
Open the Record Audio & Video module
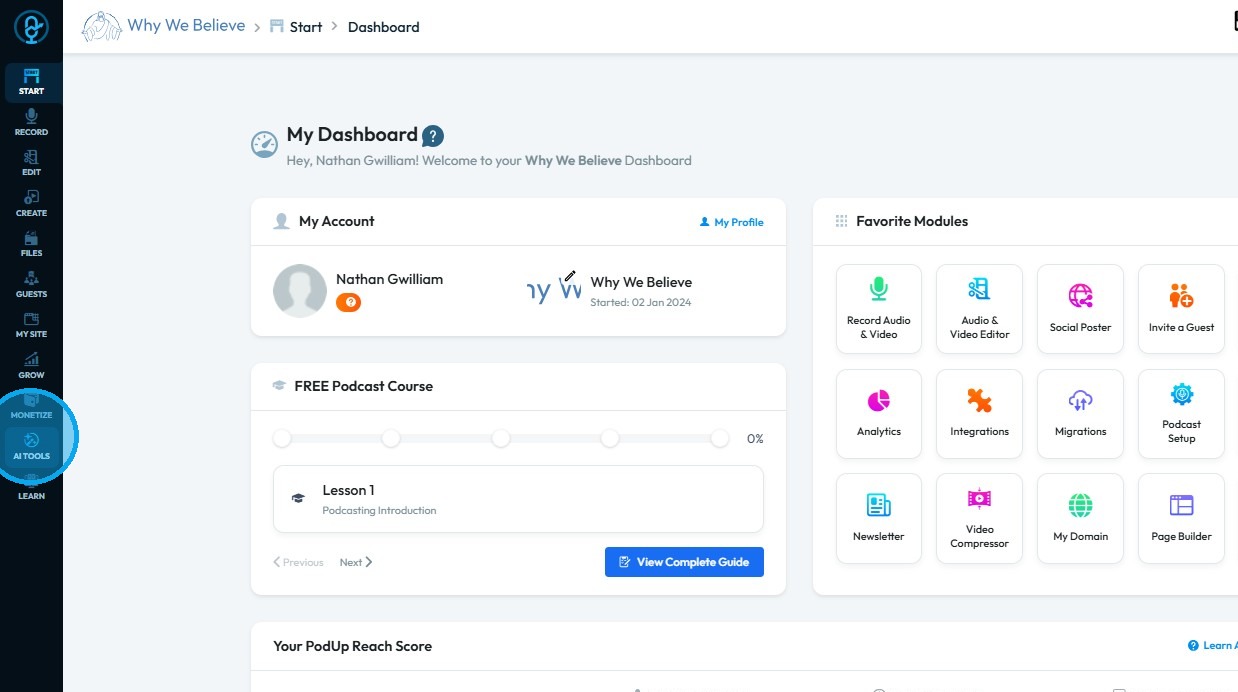[x=878, y=308]
